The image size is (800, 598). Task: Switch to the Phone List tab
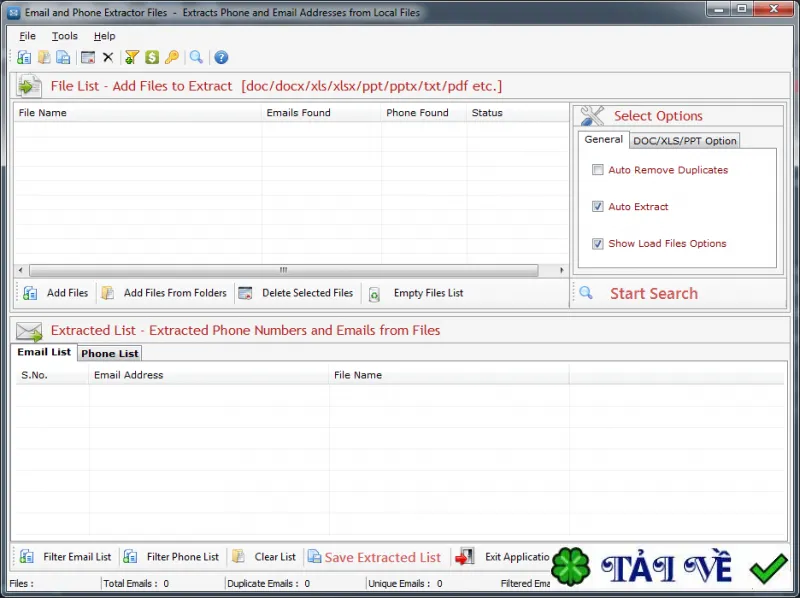click(110, 353)
